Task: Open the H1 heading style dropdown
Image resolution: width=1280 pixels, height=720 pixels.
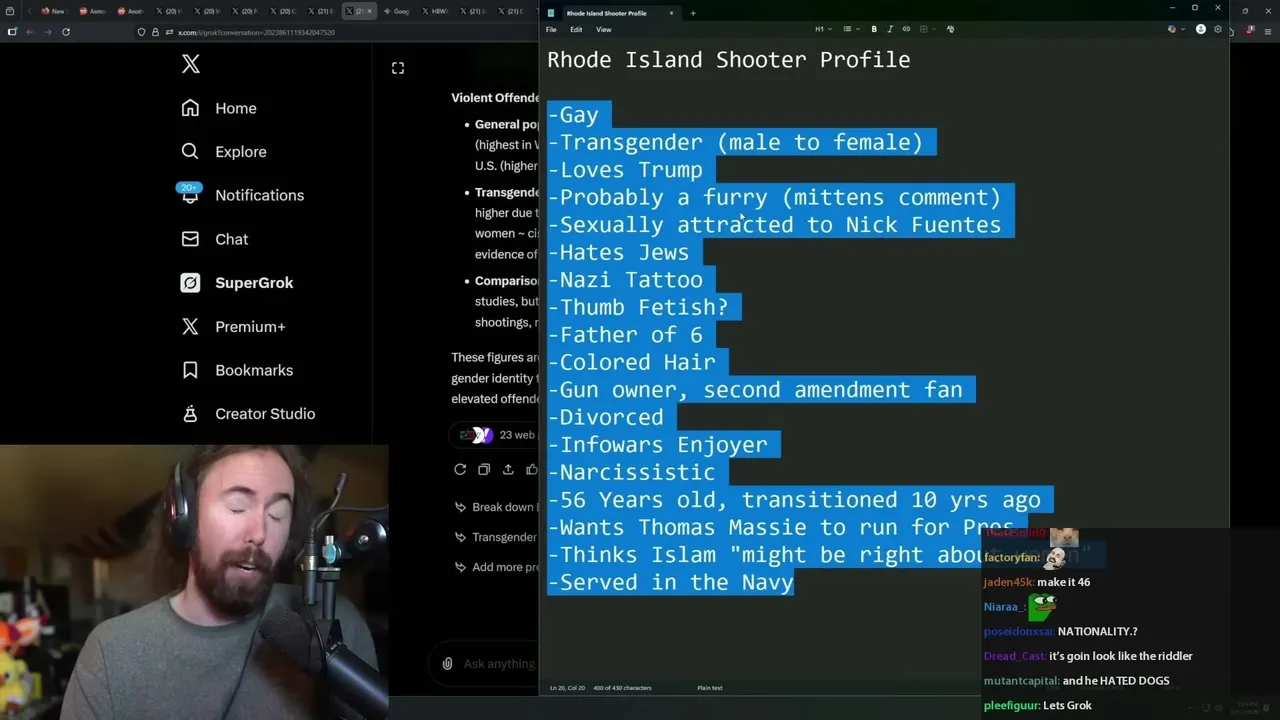Action: [822, 29]
